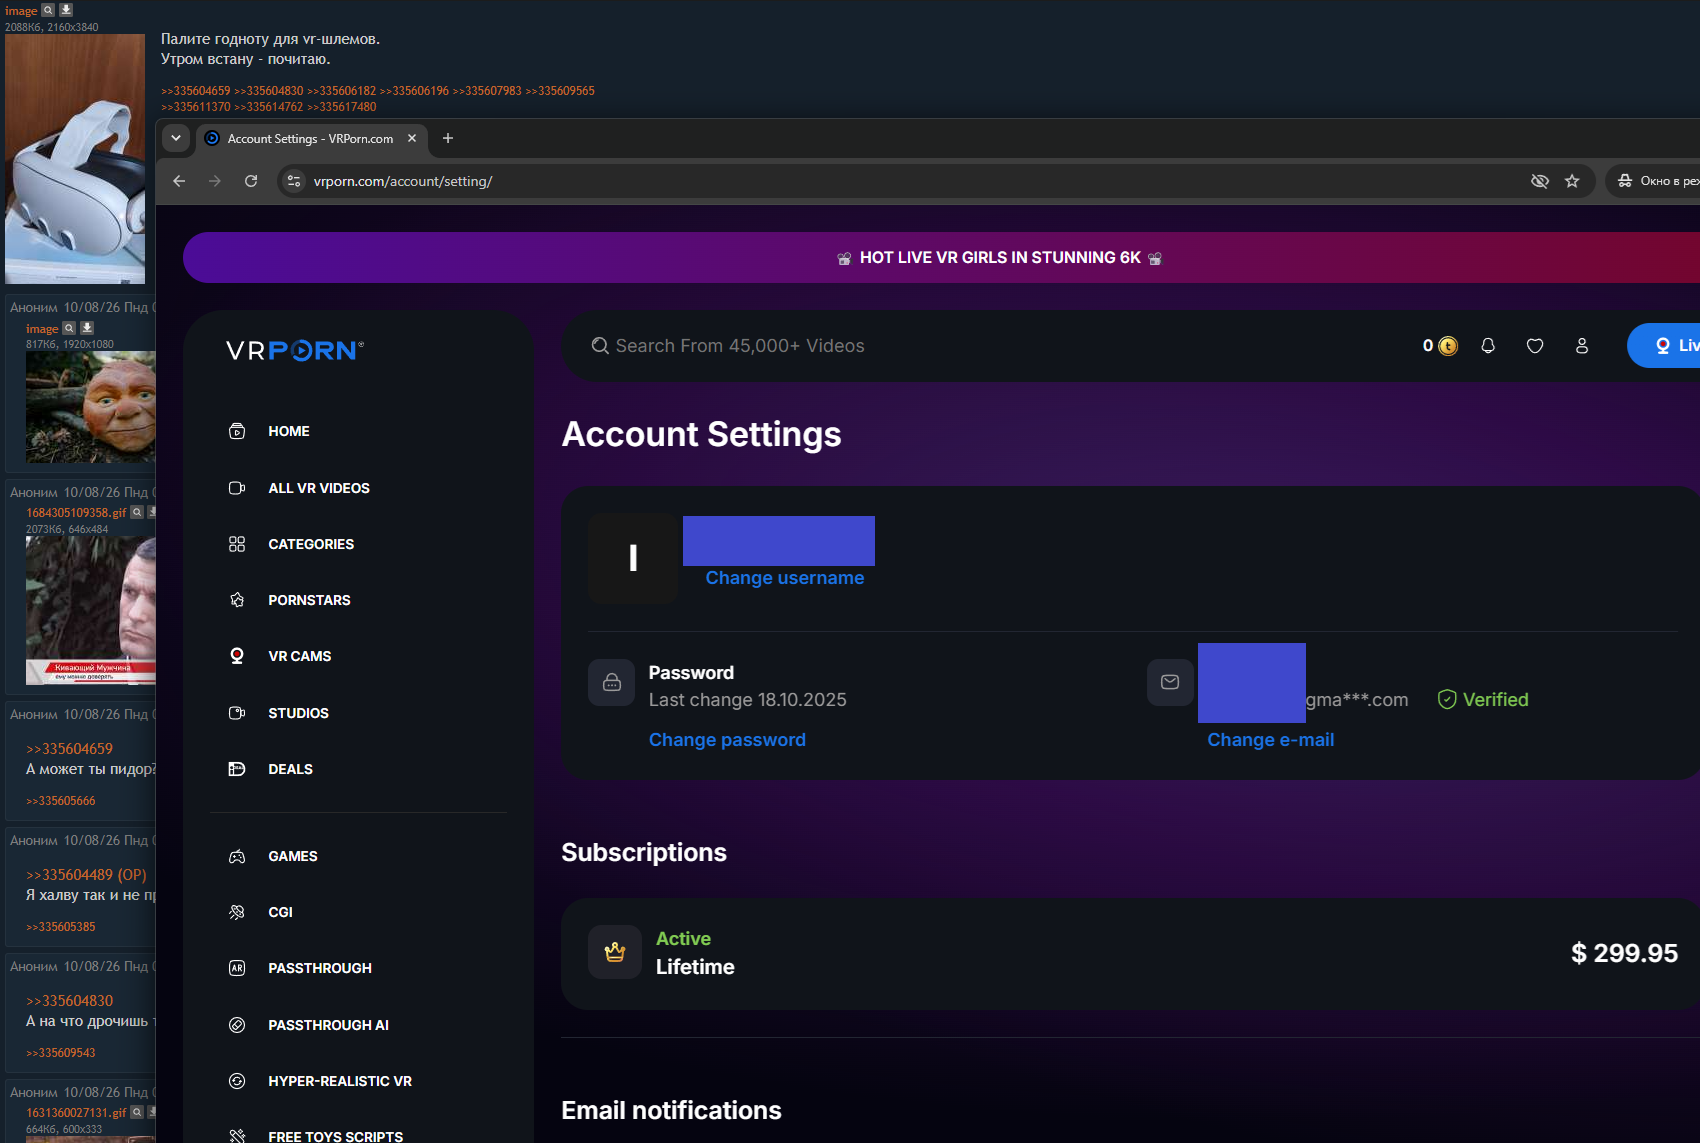Follow reply link >>335617480
The image size is (1700, 1143).
(342, 107)
